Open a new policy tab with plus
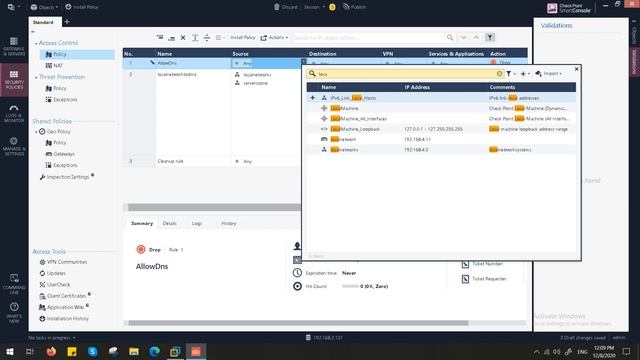This screenshot has width=640, height=360. (67, 22)
